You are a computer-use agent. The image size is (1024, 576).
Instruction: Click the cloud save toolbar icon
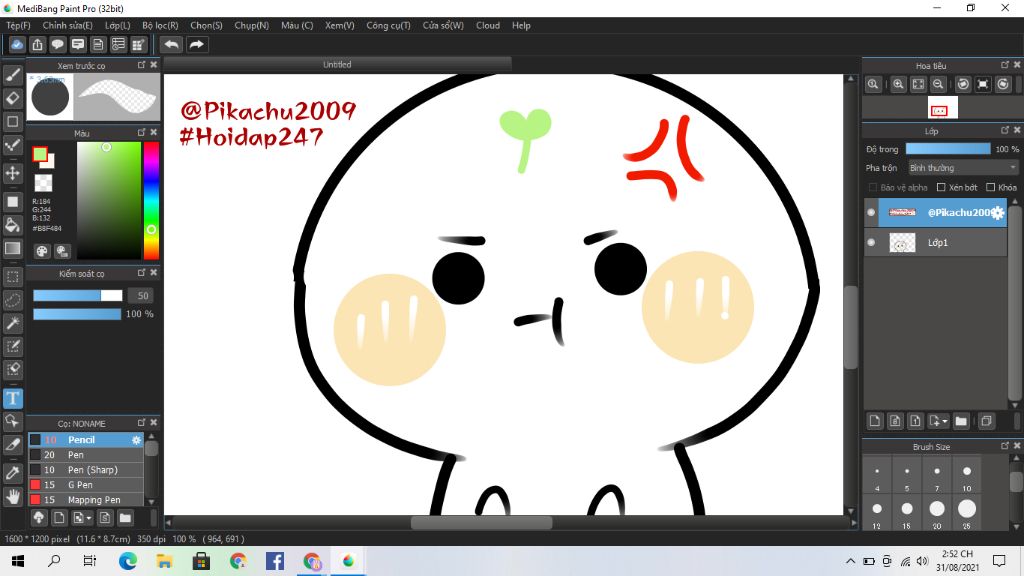pos(17,44)
